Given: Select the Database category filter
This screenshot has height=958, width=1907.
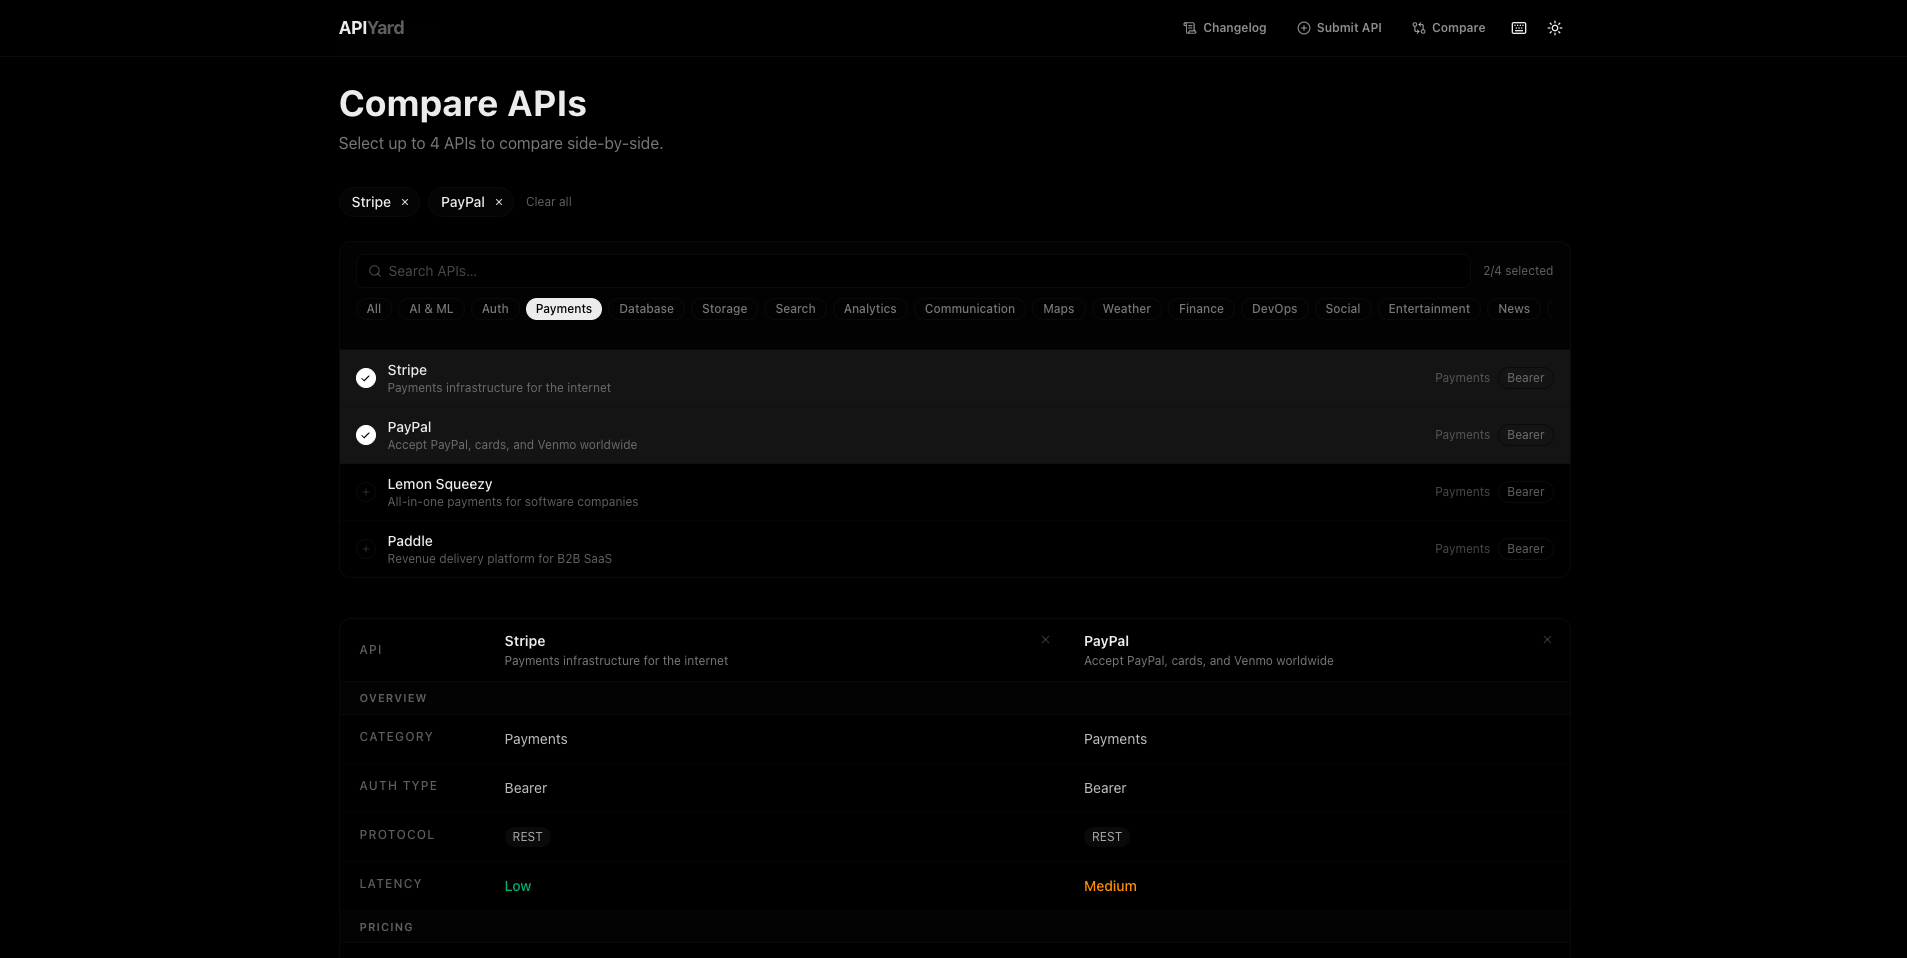Looking at the screenshot, I should point(646,309).
